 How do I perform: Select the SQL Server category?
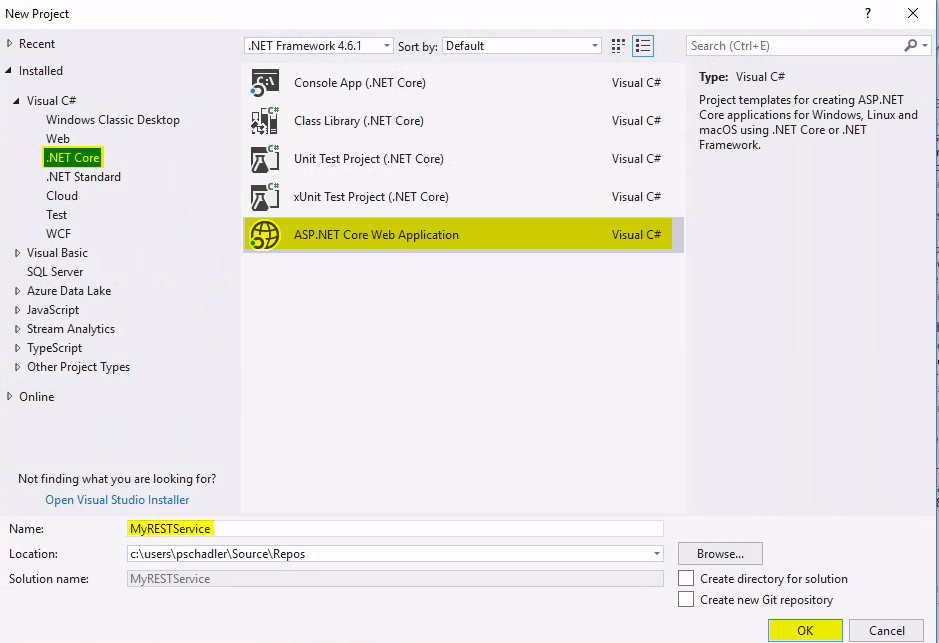54,272
